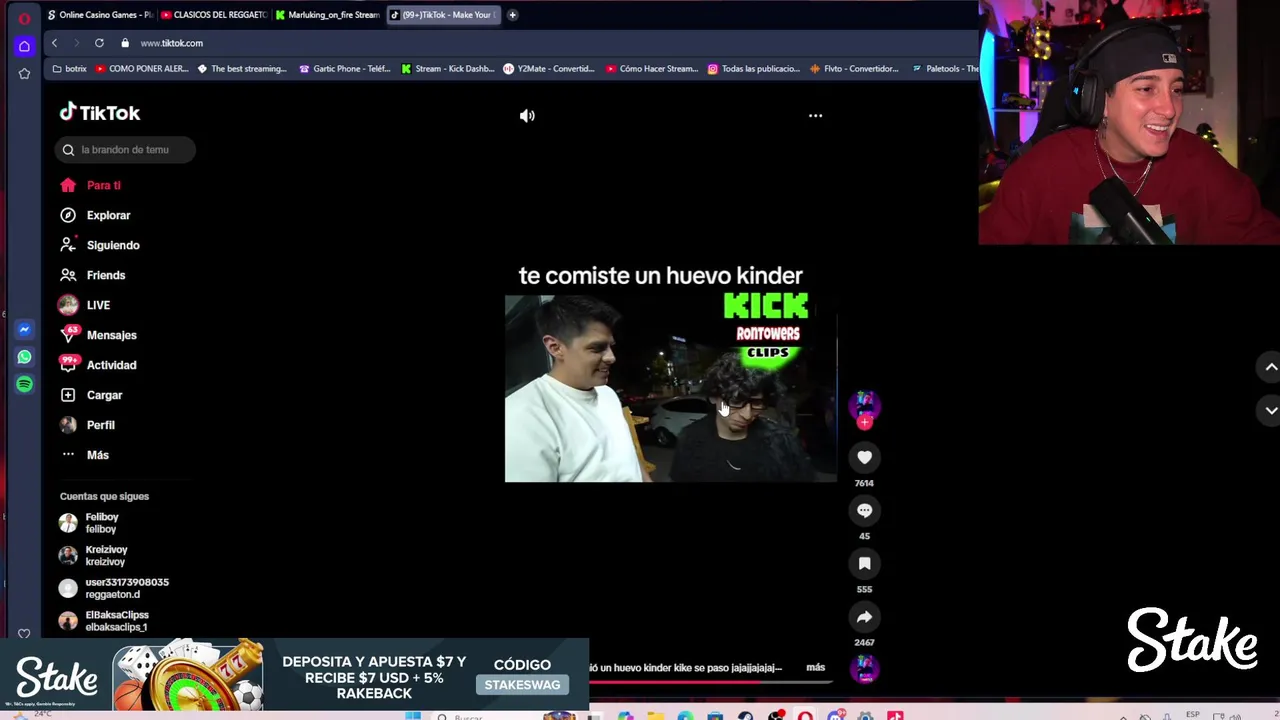Open the Opera menu logo
This screenshot has width=1280, height=720.
[24, 19]
